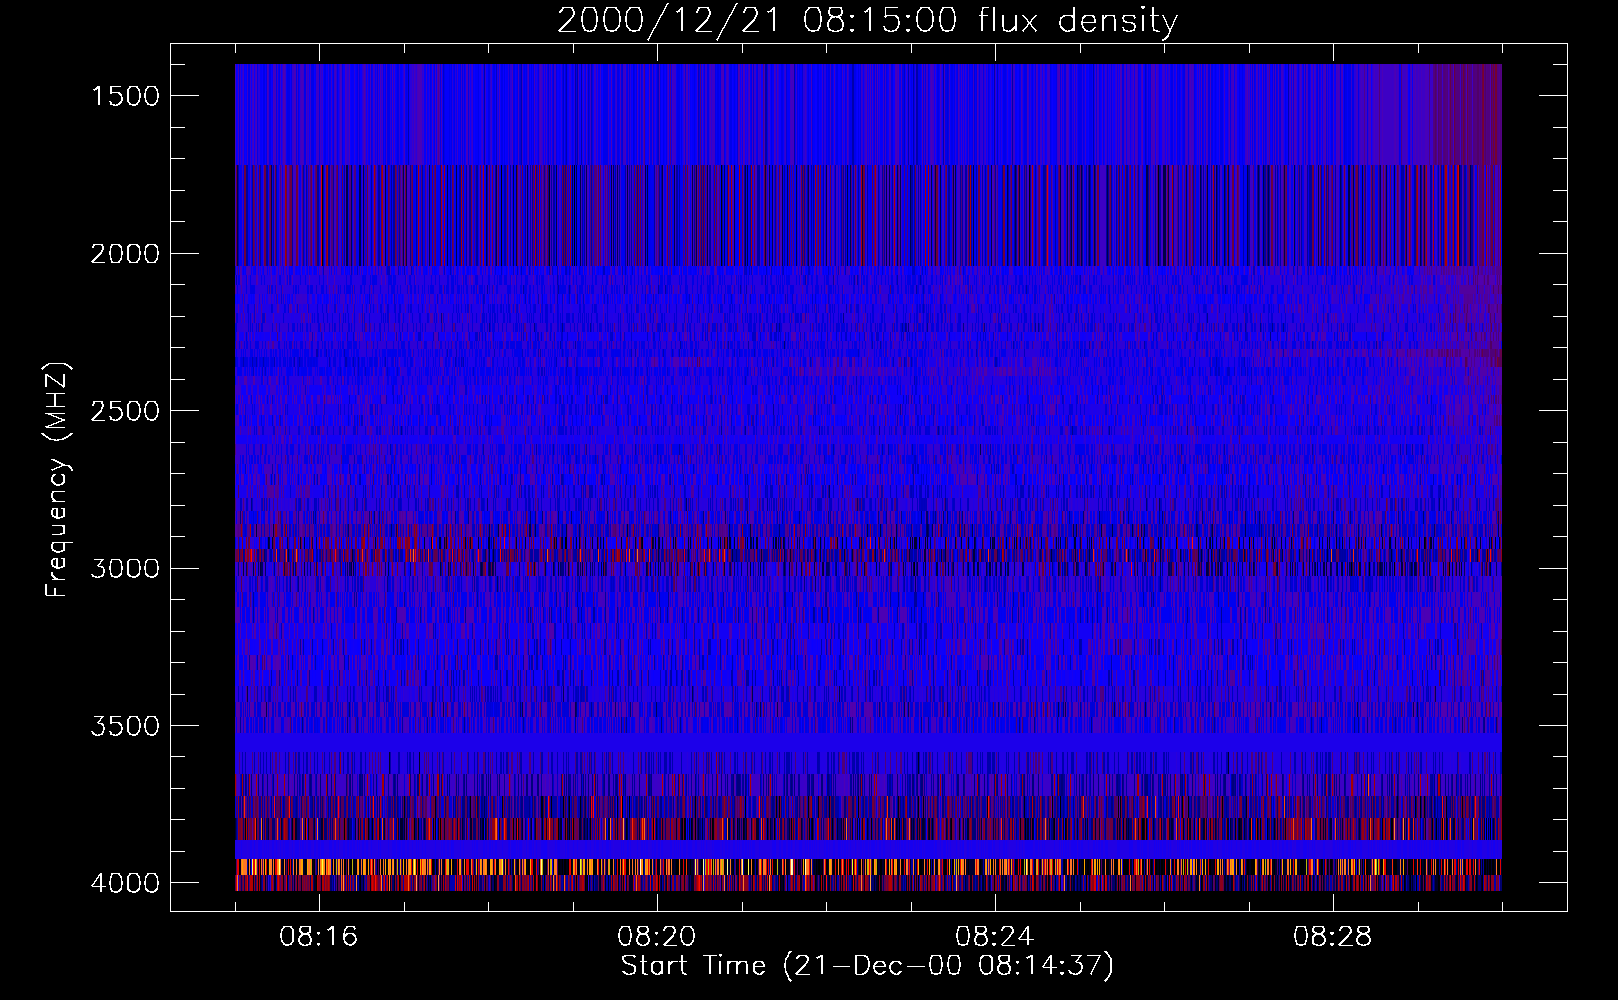Click the 08:24 time tick label
Viewport: 1618px width, 1000px height.
pos(995,937)
